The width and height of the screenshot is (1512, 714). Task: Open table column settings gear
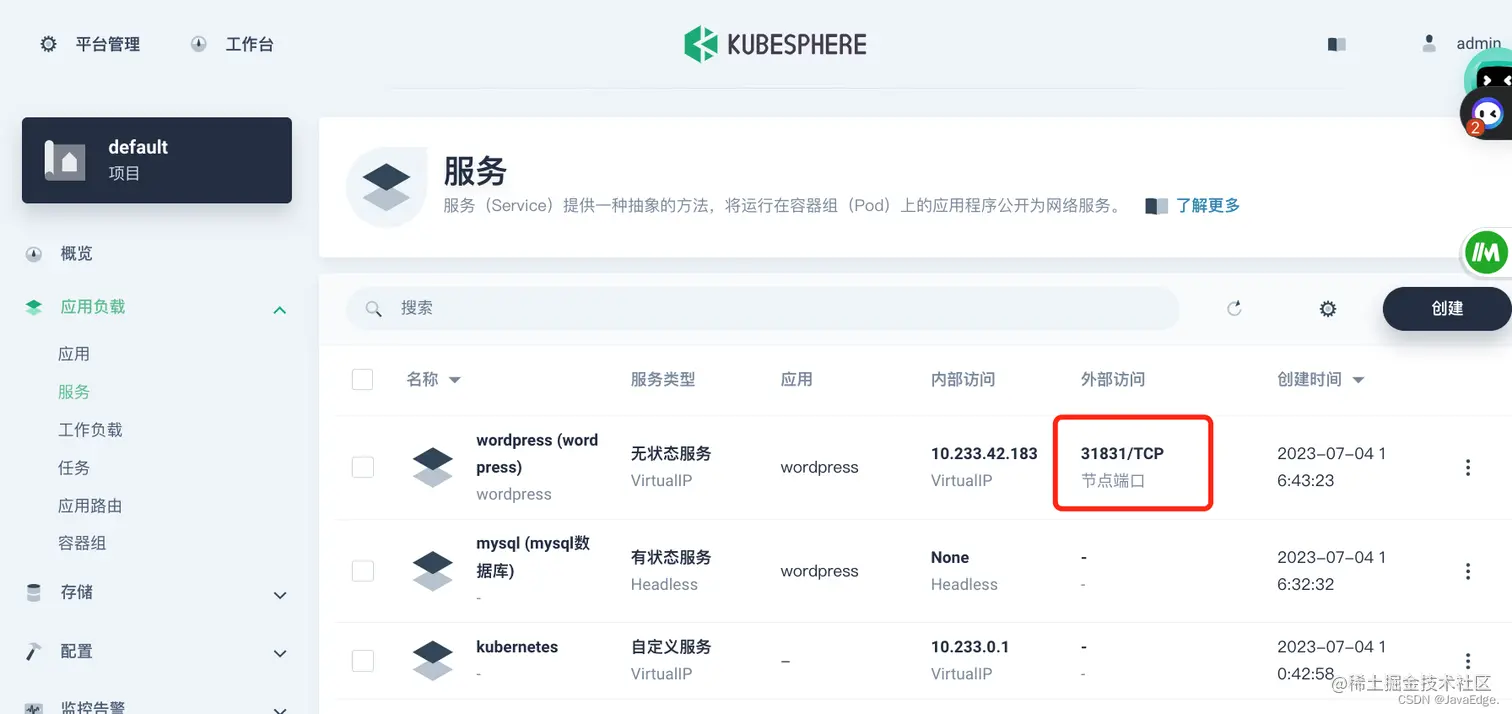point(1328,308)
